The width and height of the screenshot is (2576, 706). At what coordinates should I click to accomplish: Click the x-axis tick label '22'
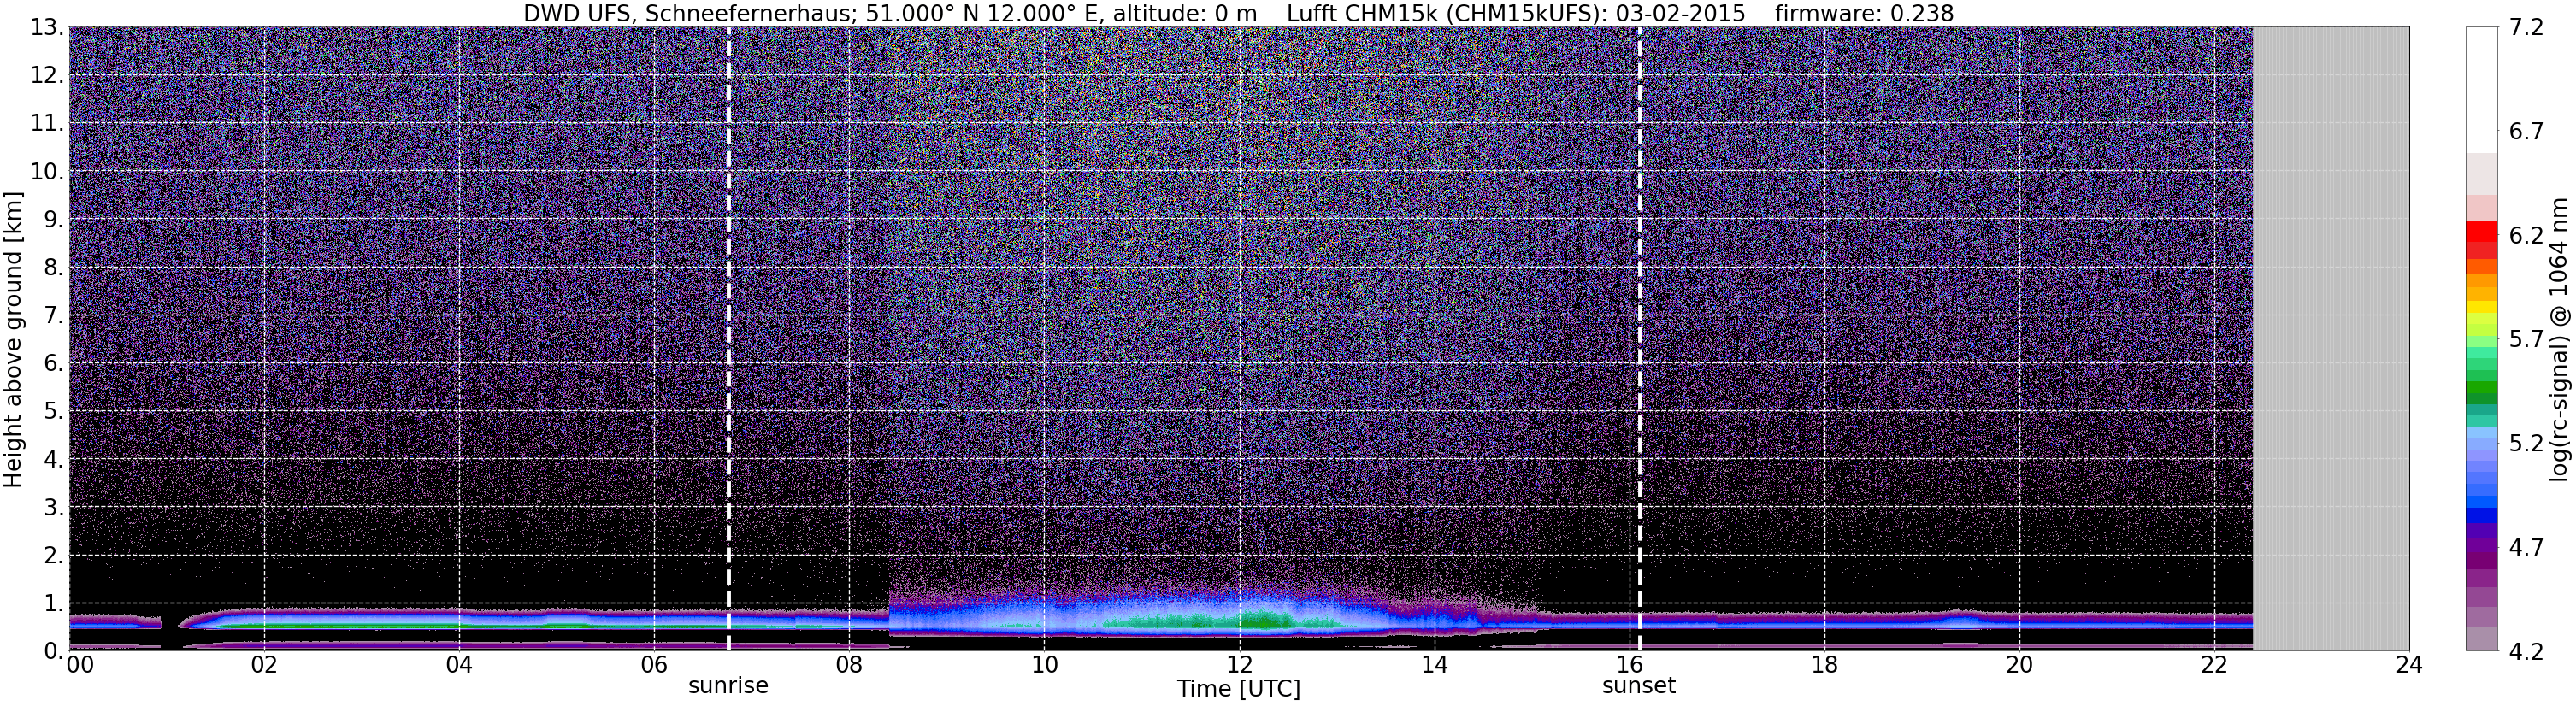[2214, 665]
